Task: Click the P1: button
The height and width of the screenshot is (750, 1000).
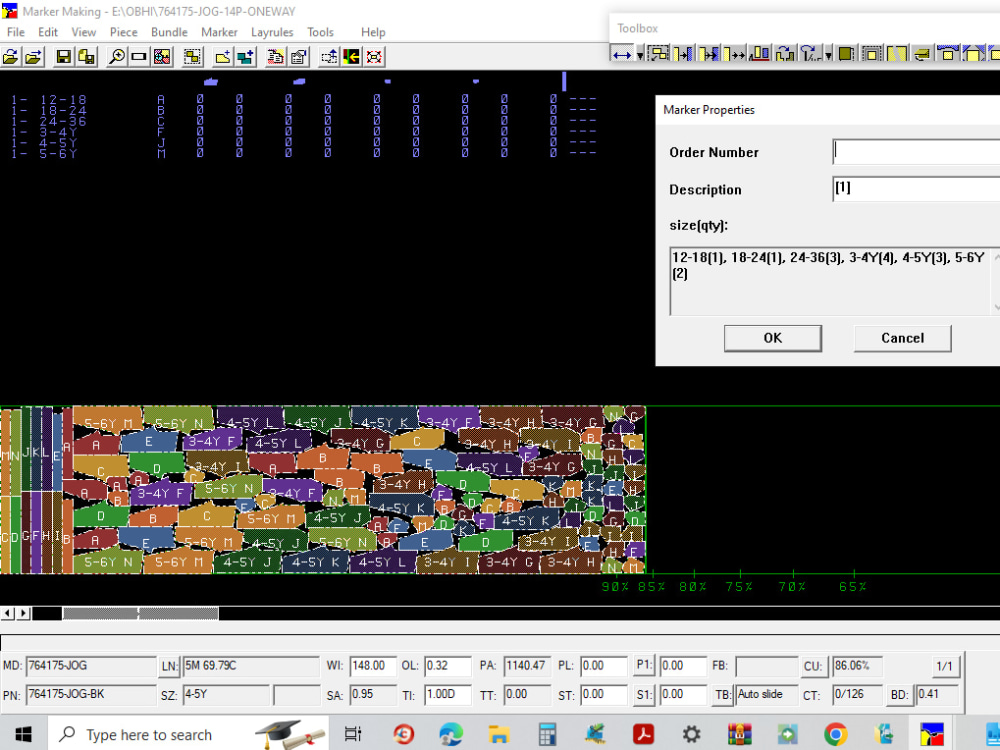Action: coord(644,665)
